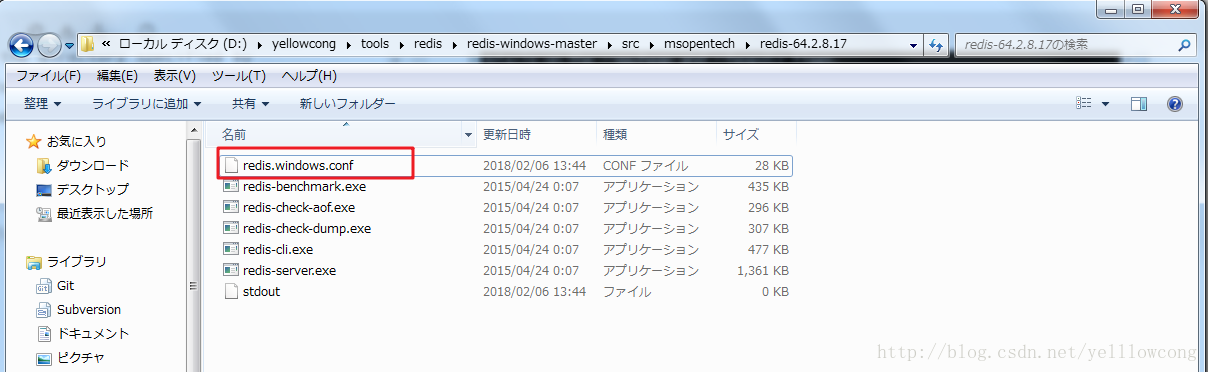This screenshot has height=372, width=1208.
Task: Click the yellowcong breadcrumb segment
Action: click(x=304, y=45)
